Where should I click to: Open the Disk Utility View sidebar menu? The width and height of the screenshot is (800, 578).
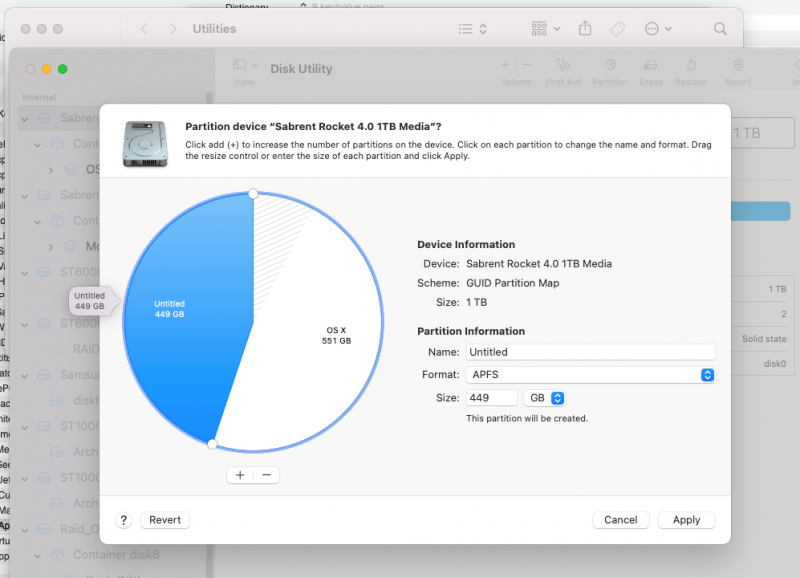pyautogui.click(x=245, y=65)
